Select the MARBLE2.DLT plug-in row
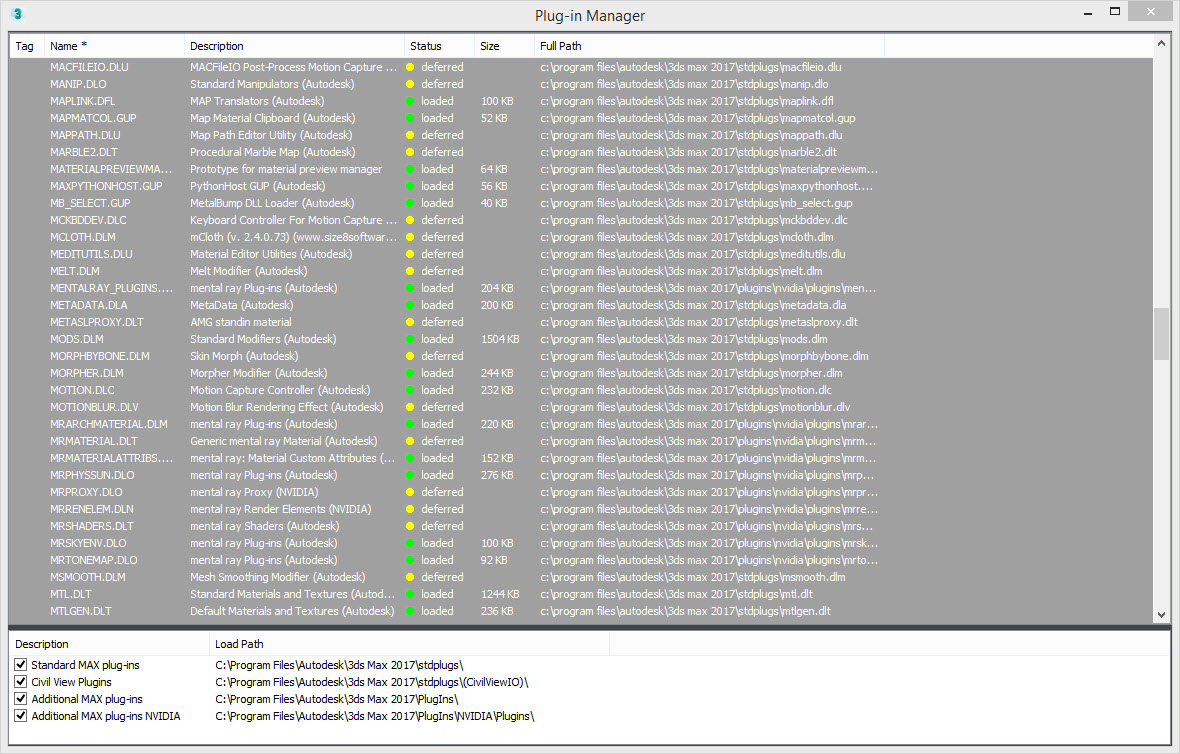The width and height of the screenshot is (1180, 754). (x=580, y=152)
